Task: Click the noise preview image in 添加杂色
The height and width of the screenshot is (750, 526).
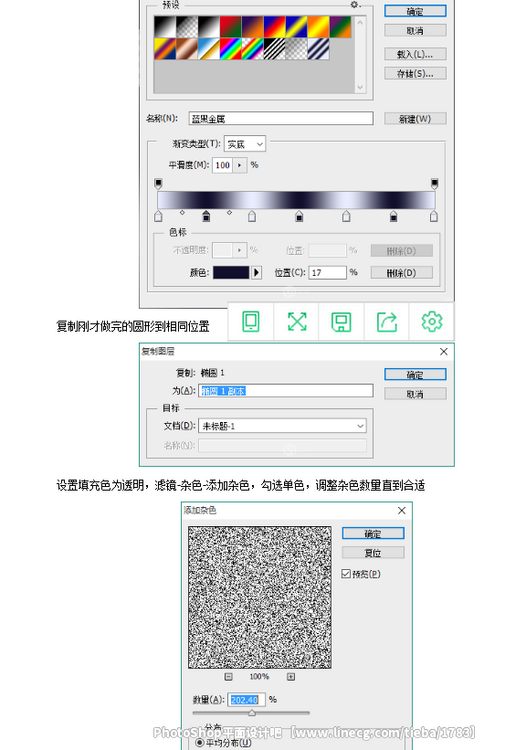Action: click(260, 597)
